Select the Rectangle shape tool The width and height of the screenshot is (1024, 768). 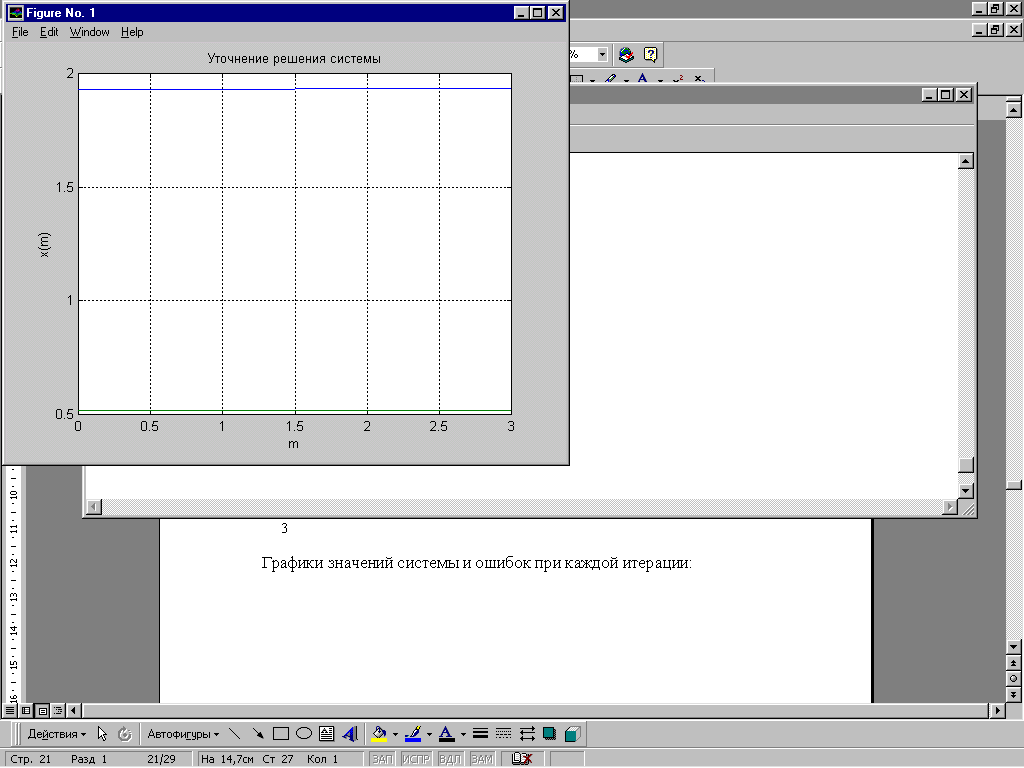pyautogui.click(x=281, y=734)
